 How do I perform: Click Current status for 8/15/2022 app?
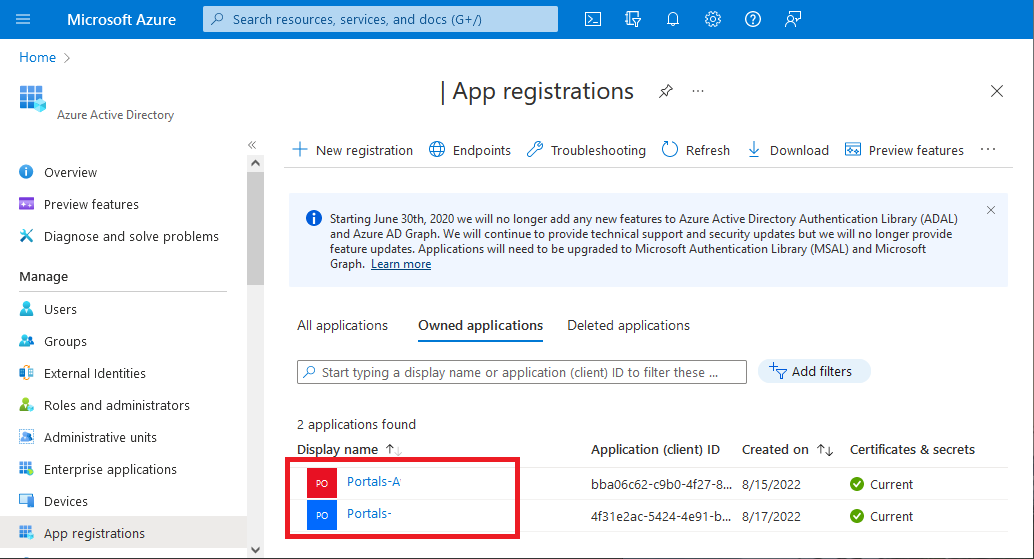[881, 485]
